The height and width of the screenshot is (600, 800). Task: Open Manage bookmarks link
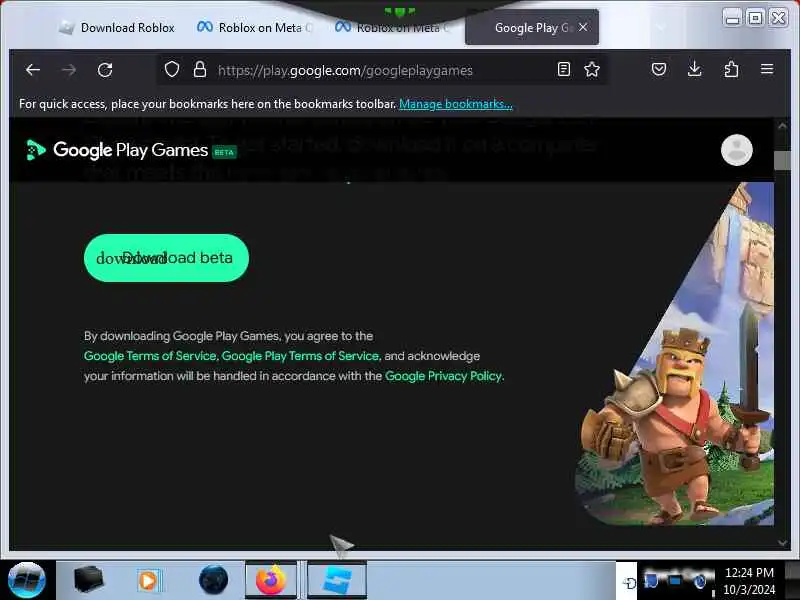[456, 104]
